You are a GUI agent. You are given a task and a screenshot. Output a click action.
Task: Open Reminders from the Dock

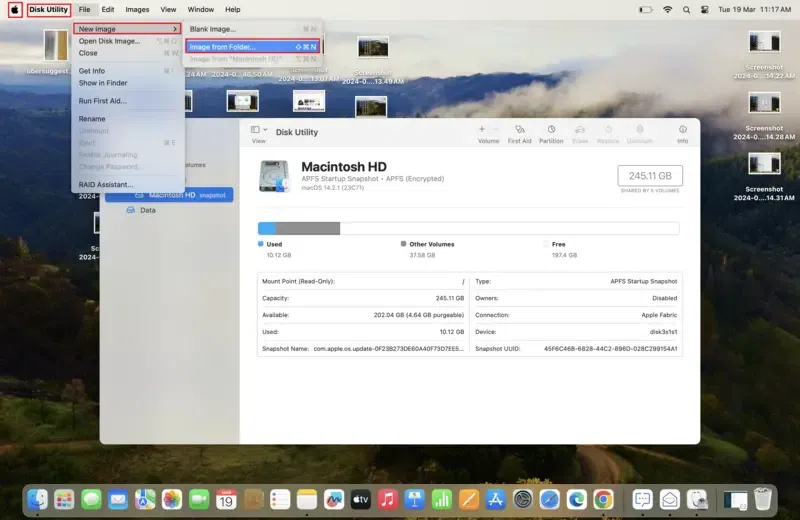280,500
